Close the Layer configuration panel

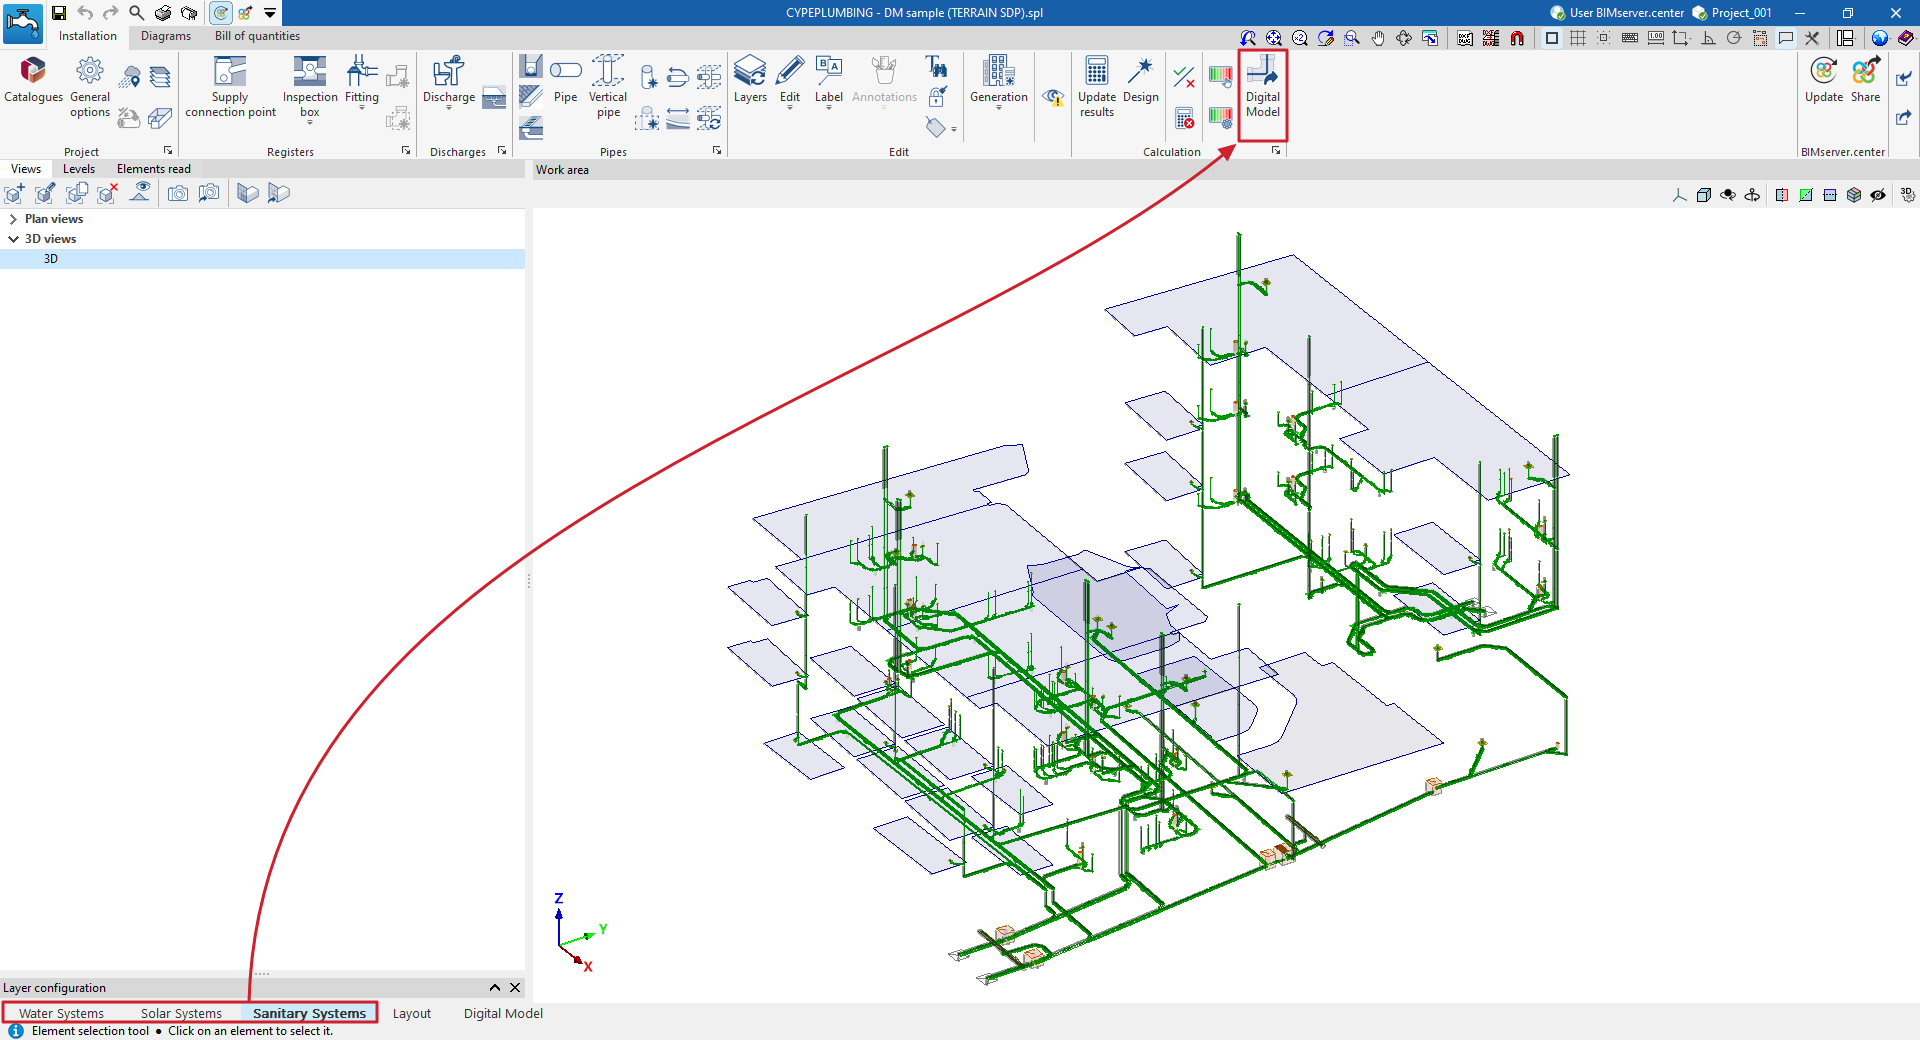coord(515,988)
